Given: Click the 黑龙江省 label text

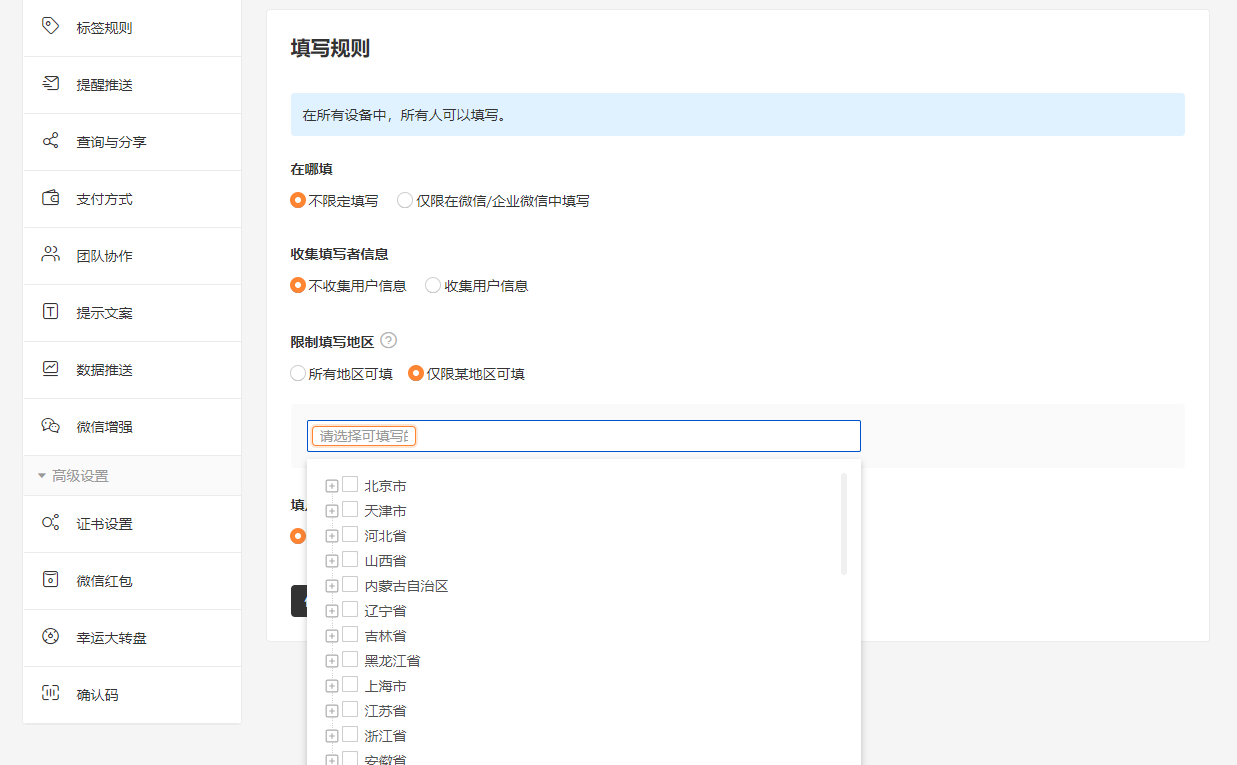Looking at the screenshot, I should pos(392,661).
